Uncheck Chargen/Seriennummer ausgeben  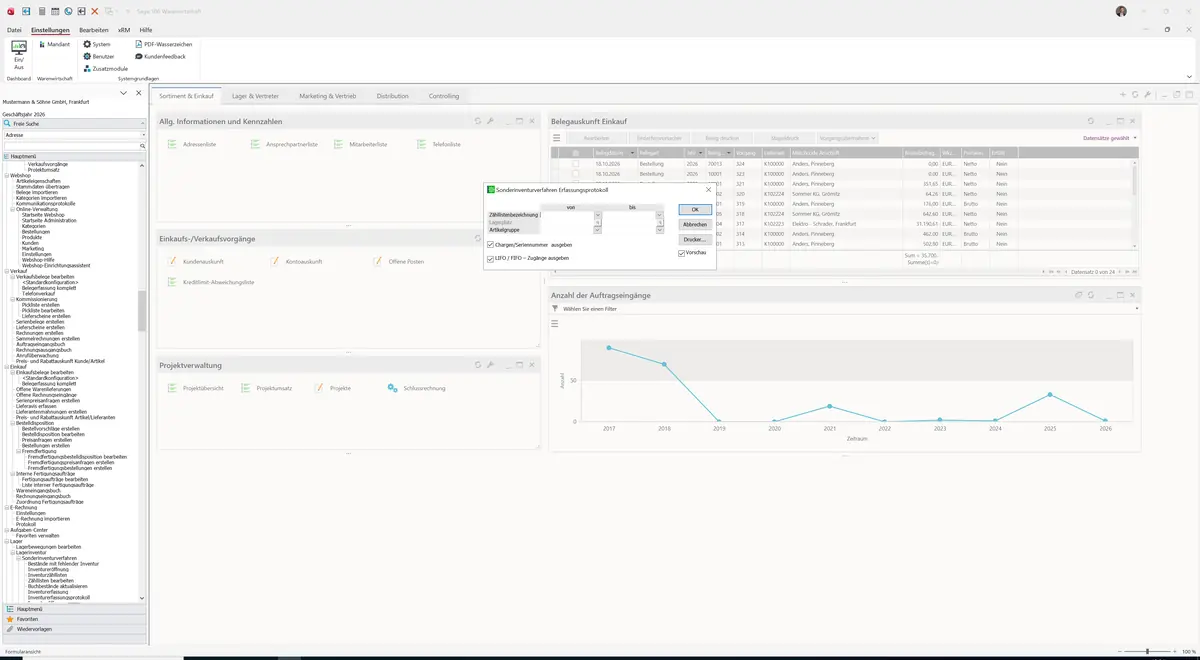491,244
